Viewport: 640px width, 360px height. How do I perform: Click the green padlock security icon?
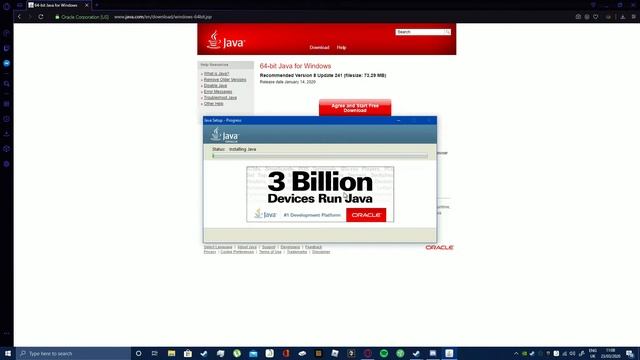click(57, 17)
